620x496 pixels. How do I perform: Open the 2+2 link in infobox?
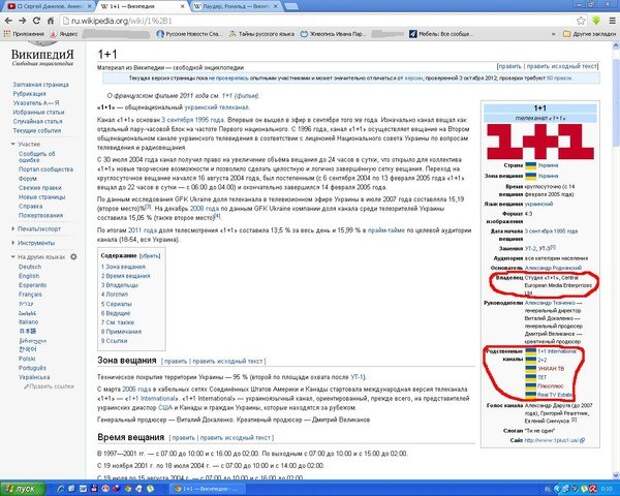[x=542, y=360]
